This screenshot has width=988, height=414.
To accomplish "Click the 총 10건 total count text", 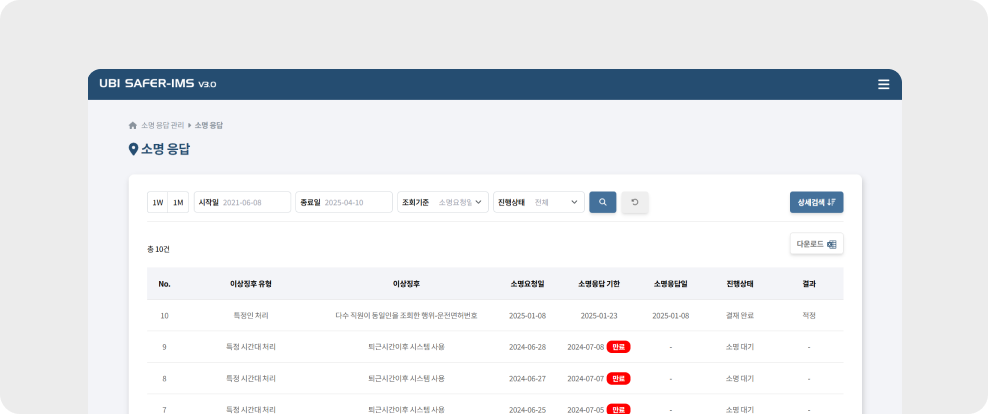I will (158, 250).
